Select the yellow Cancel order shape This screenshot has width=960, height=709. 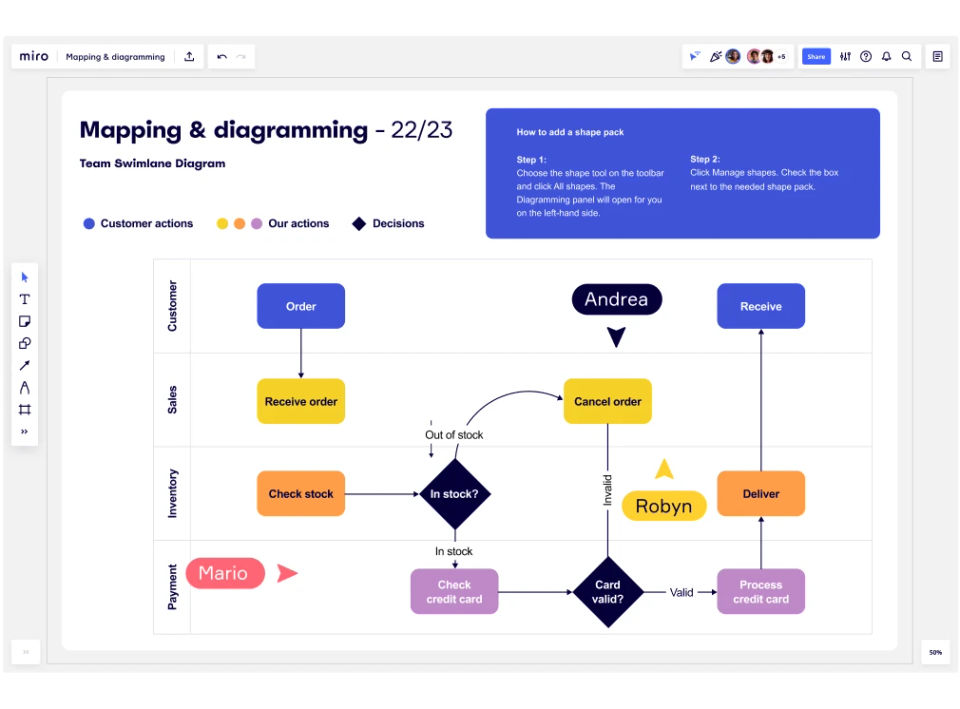coord(607,402)
